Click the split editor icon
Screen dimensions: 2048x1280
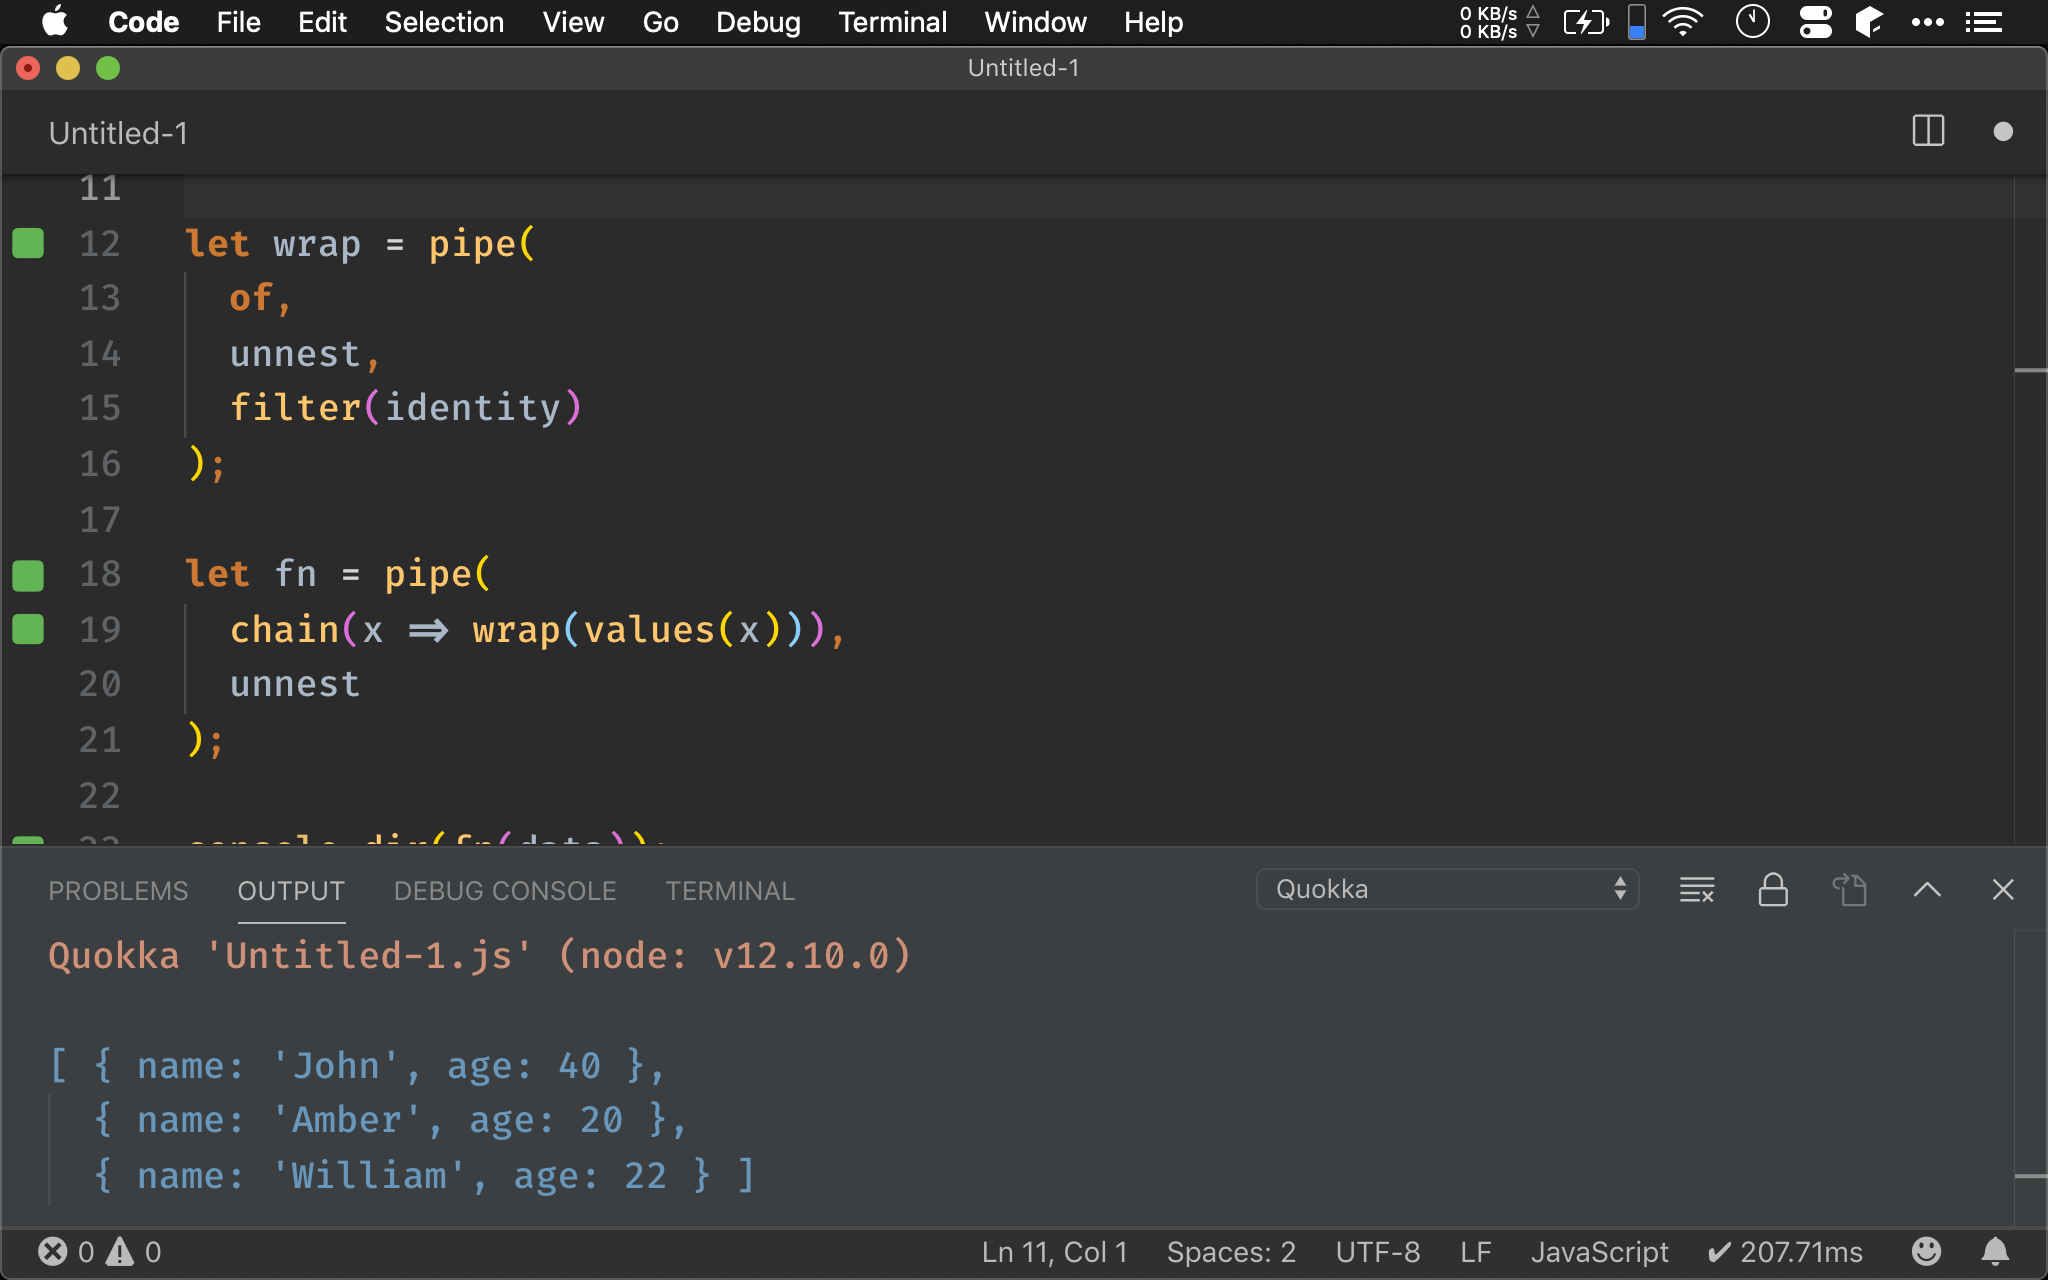[1928, 131]
